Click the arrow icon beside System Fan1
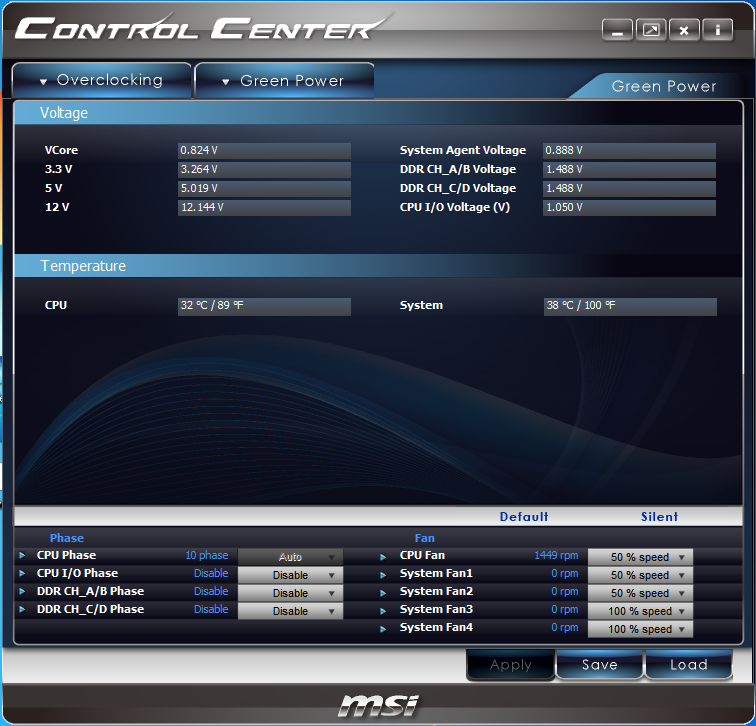The width and height of the screenshot is (756, 726). click(x=383, y=575)
